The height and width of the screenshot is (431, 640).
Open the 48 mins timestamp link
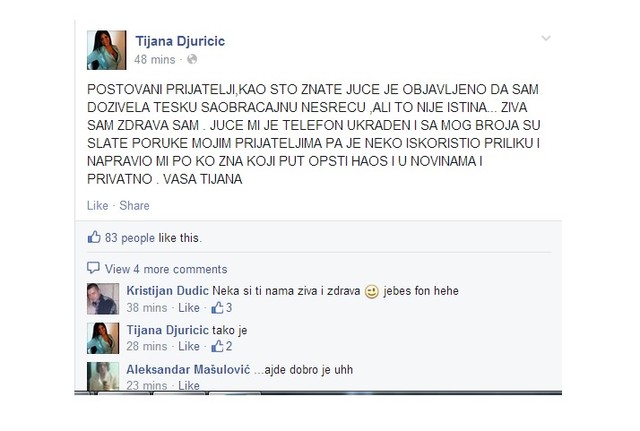(154, 60)
